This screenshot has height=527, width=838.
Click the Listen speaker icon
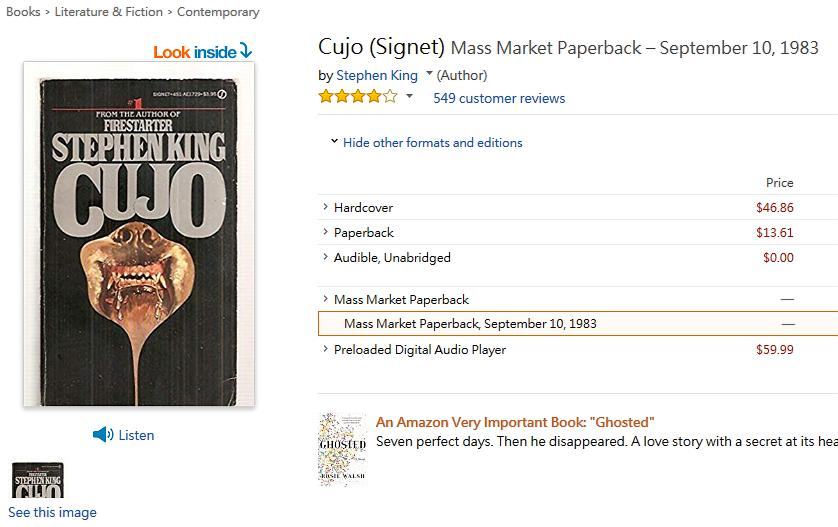[102, 434]
